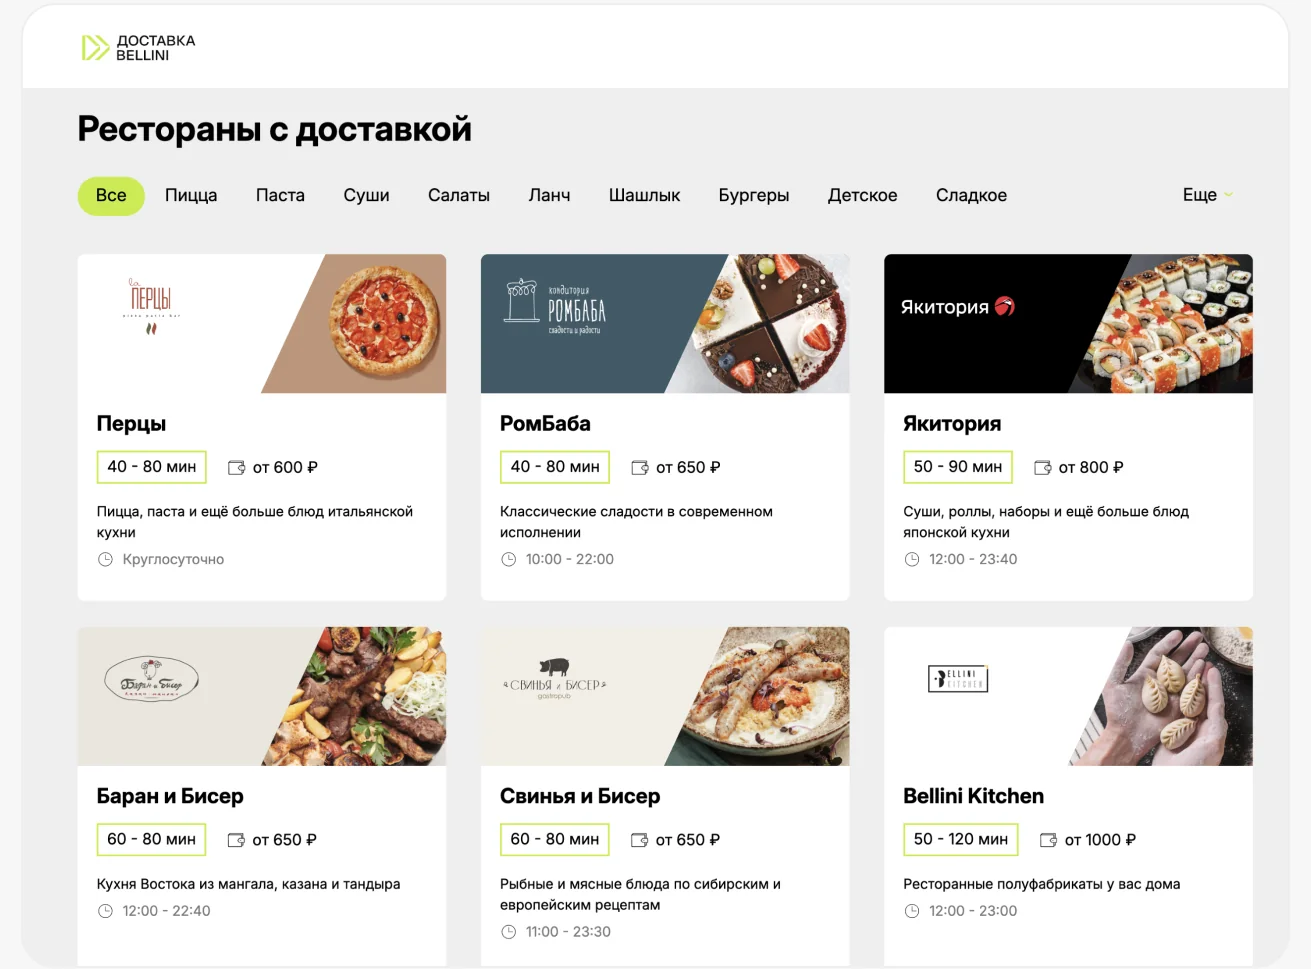Screen dimensions: 1311x969
Task: Open the Bellini Kitchen title link
Action: tap(973, 796)
